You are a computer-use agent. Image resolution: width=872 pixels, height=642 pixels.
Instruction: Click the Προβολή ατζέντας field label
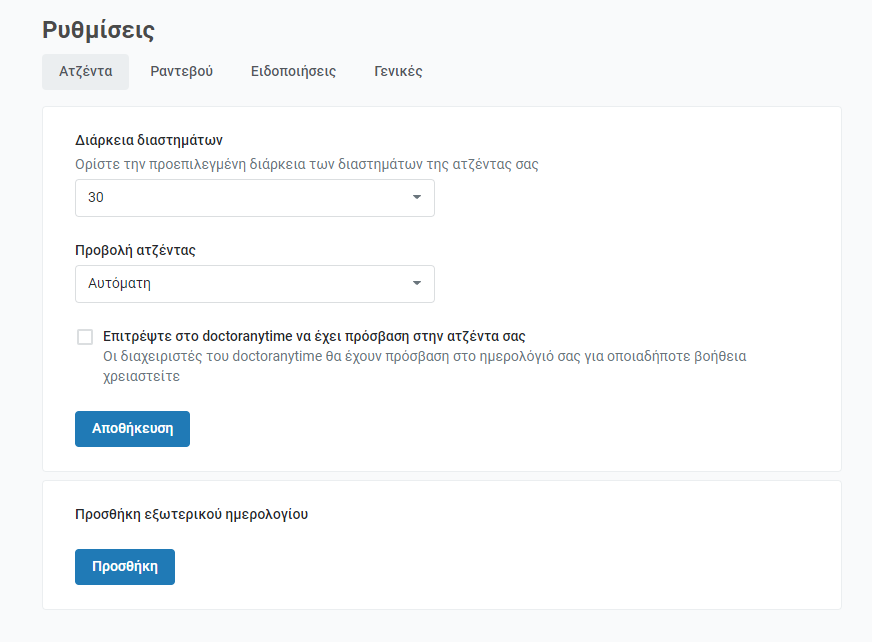[136, 250]
